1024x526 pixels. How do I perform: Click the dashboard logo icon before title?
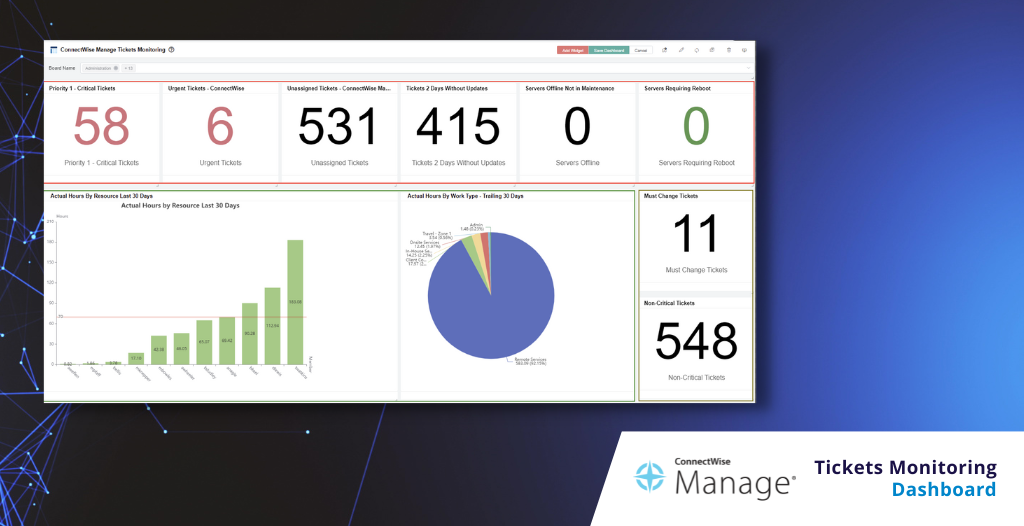(54, 50)
